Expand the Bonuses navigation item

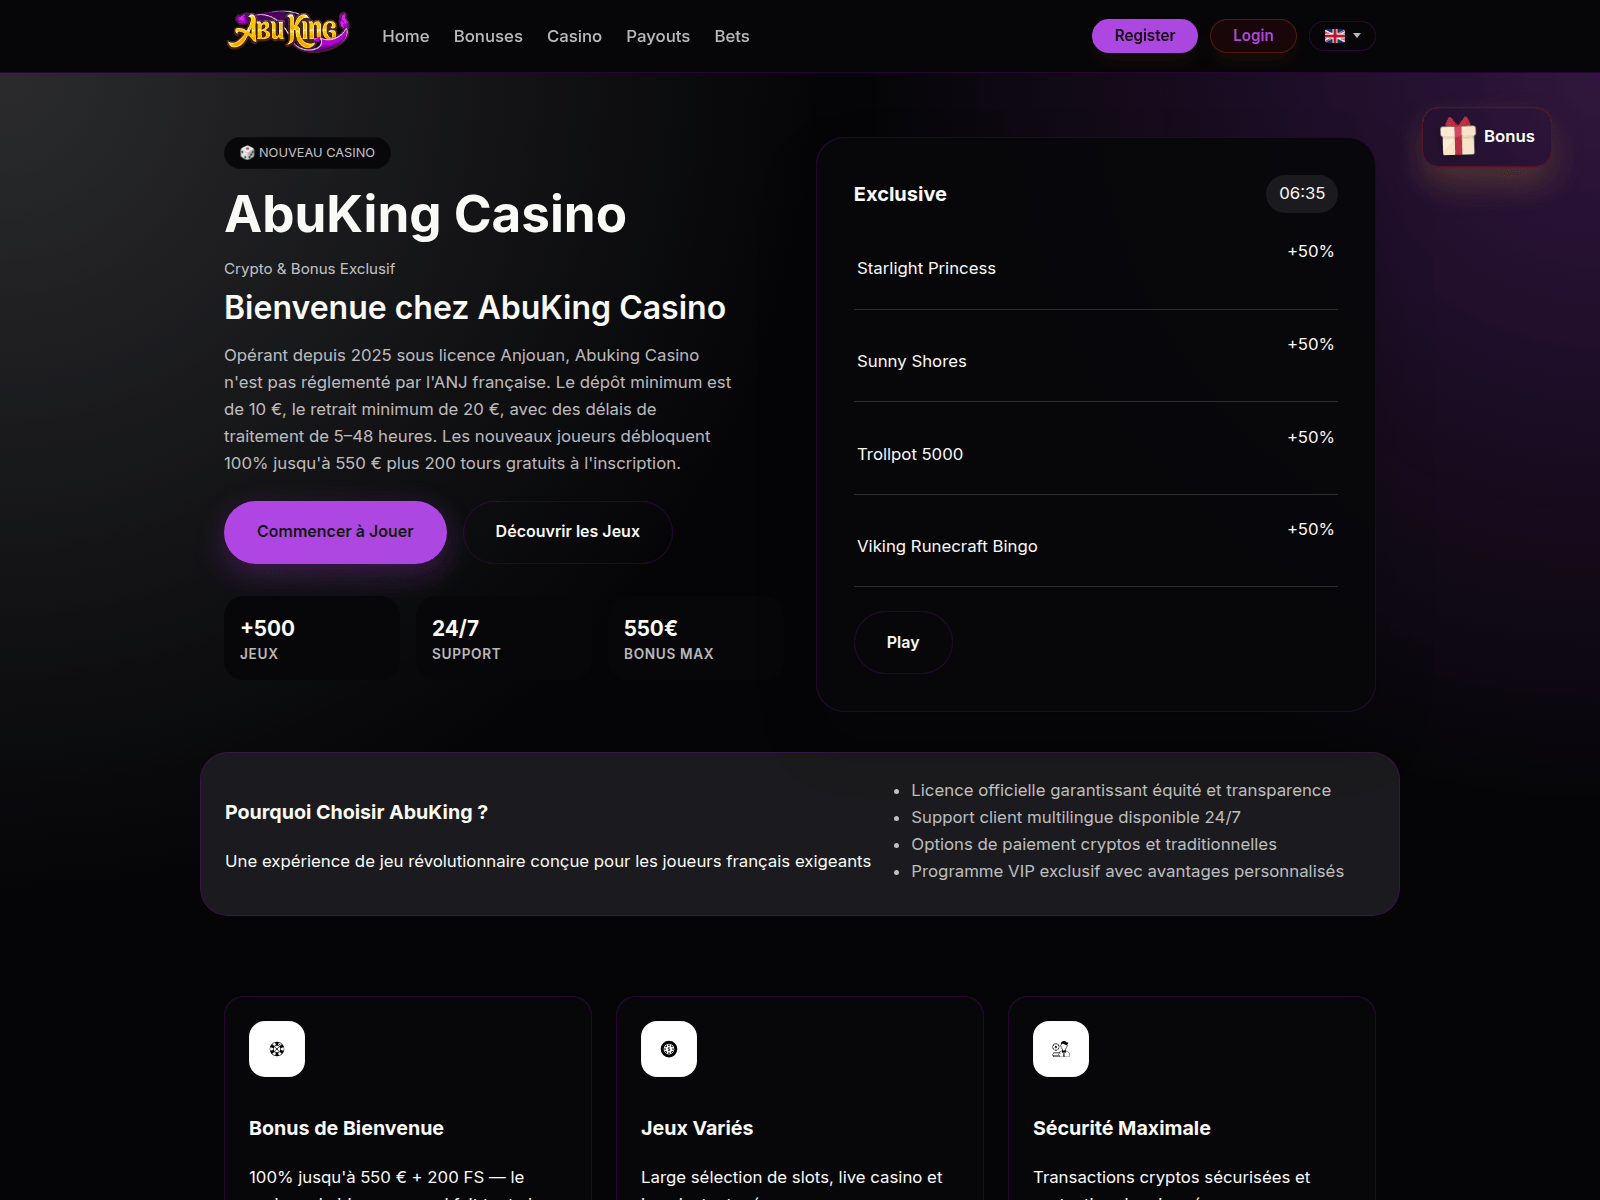pyautogui.click(x=488, y=36)
